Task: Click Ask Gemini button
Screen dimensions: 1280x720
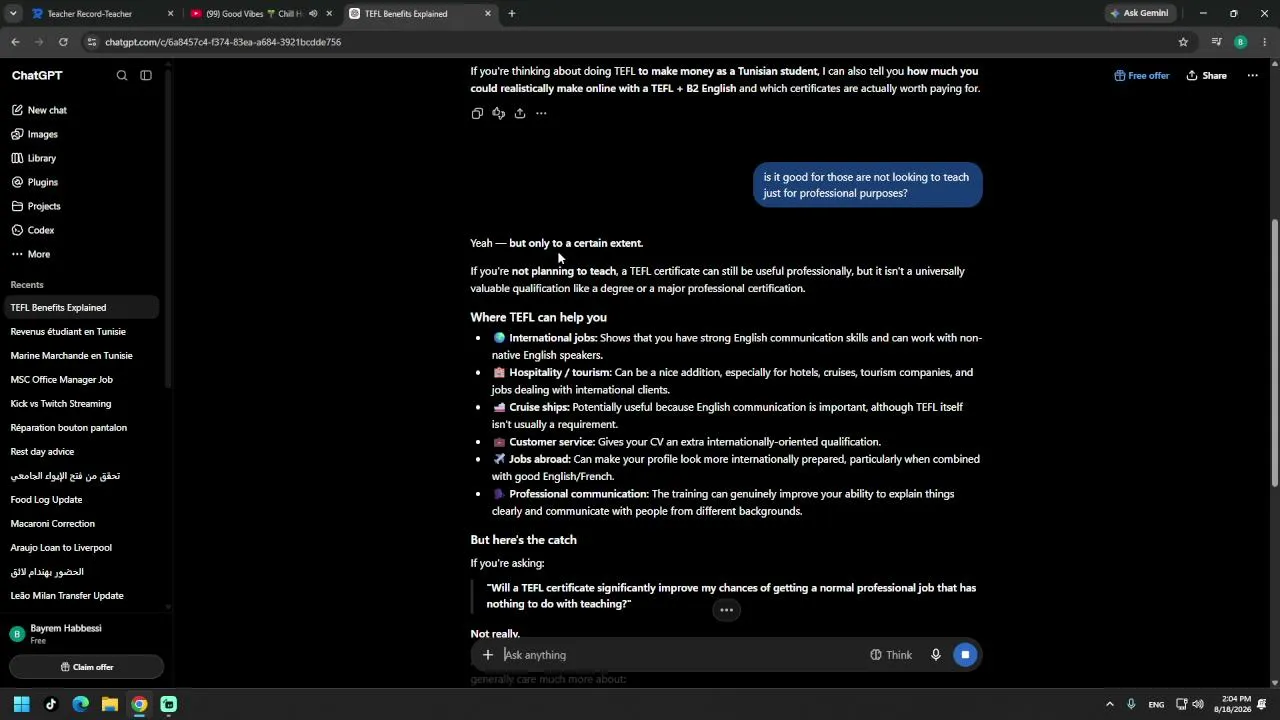Action: (1139, 14)
